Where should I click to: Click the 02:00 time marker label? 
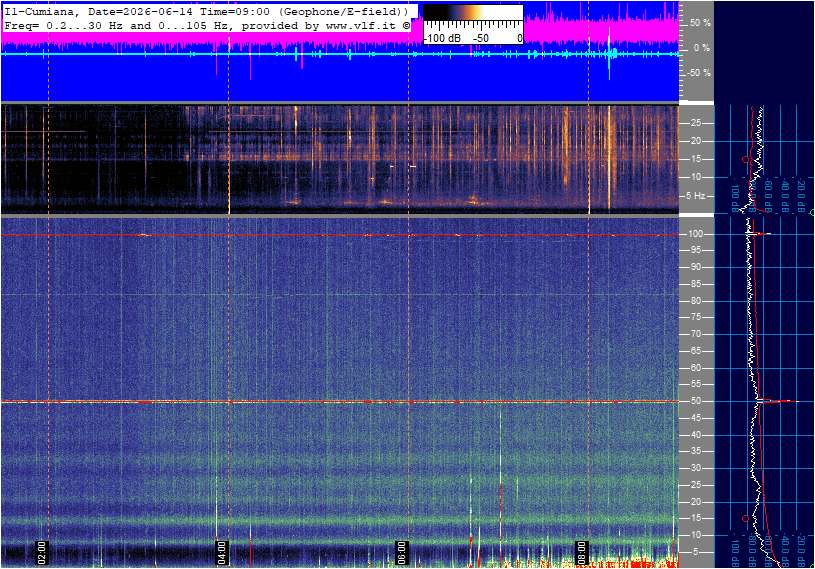coord(42,552)
